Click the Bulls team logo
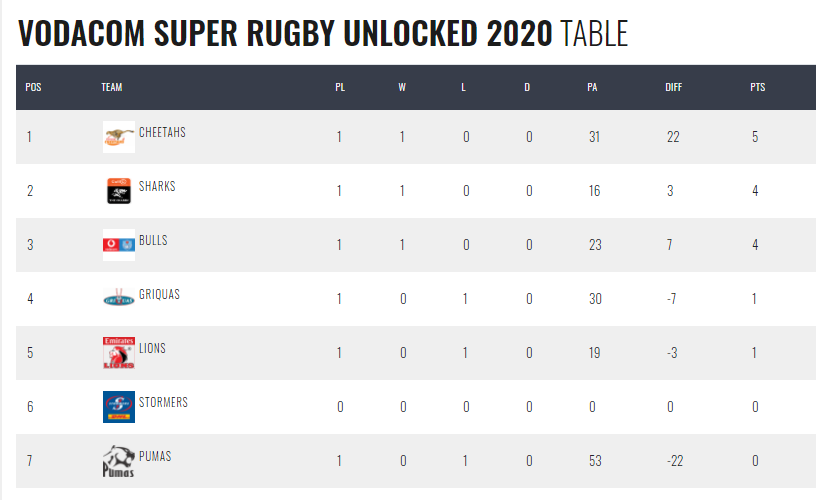The image size is (830, 500). (x=118, y=245)
